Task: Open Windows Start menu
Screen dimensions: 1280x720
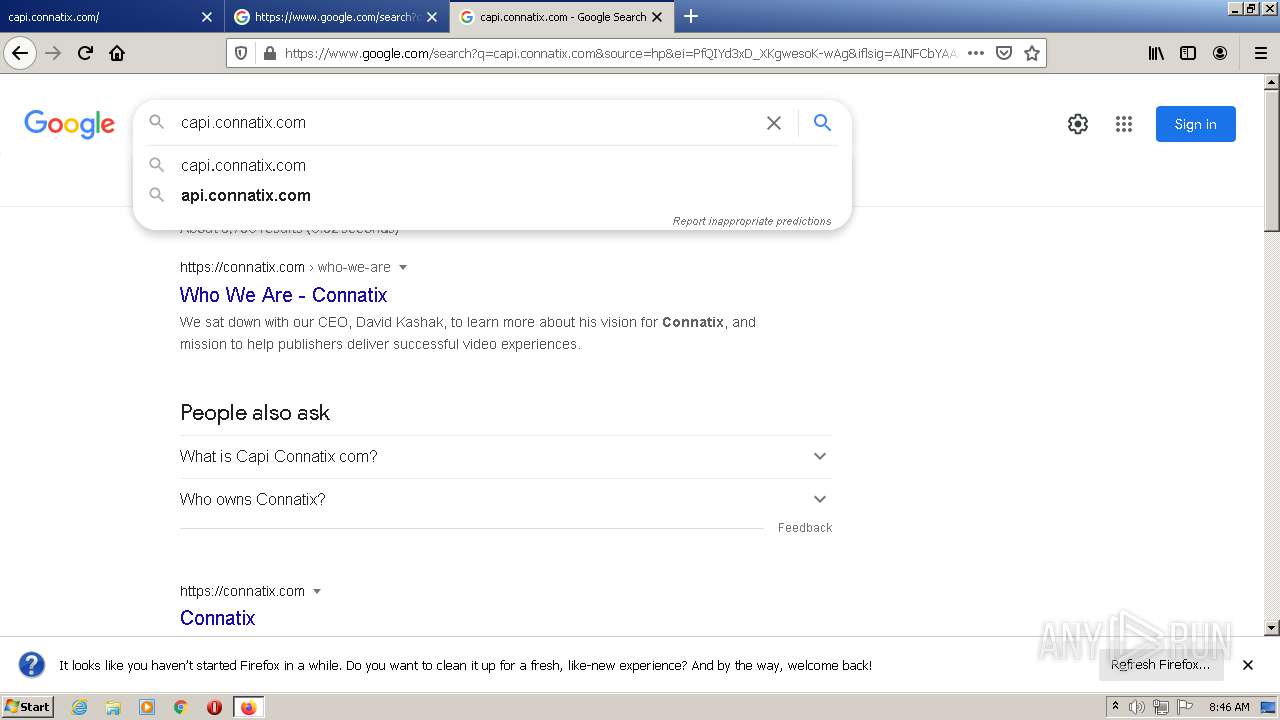Action: 28,707
